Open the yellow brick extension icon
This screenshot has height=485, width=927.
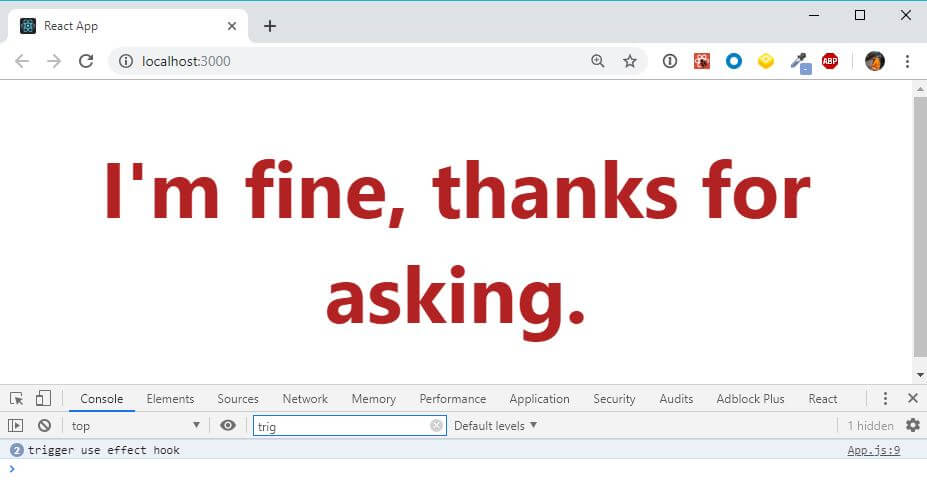766,61
